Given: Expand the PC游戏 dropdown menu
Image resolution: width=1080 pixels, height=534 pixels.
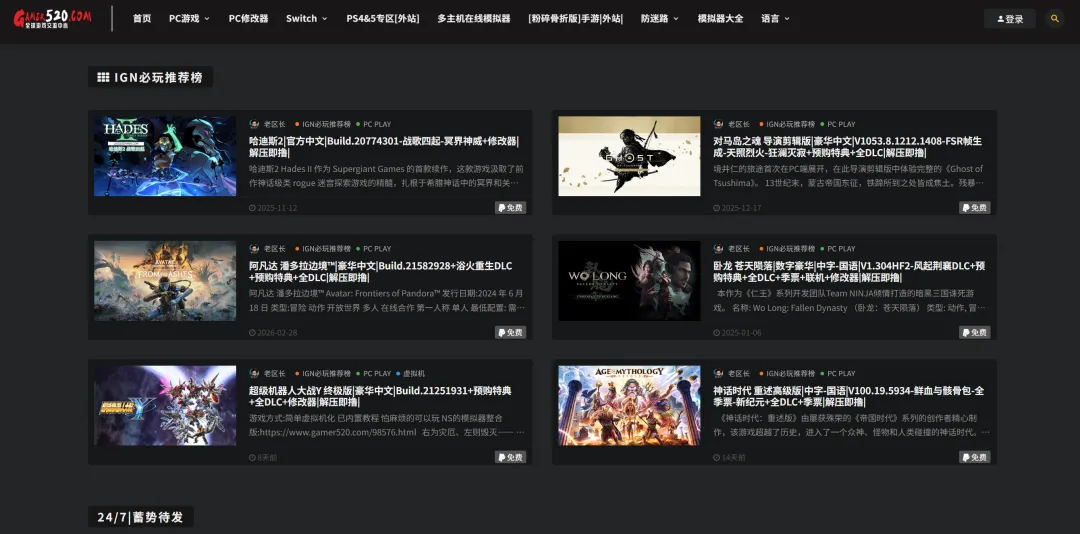Looking at the screenshot, I should pos(189,19).
